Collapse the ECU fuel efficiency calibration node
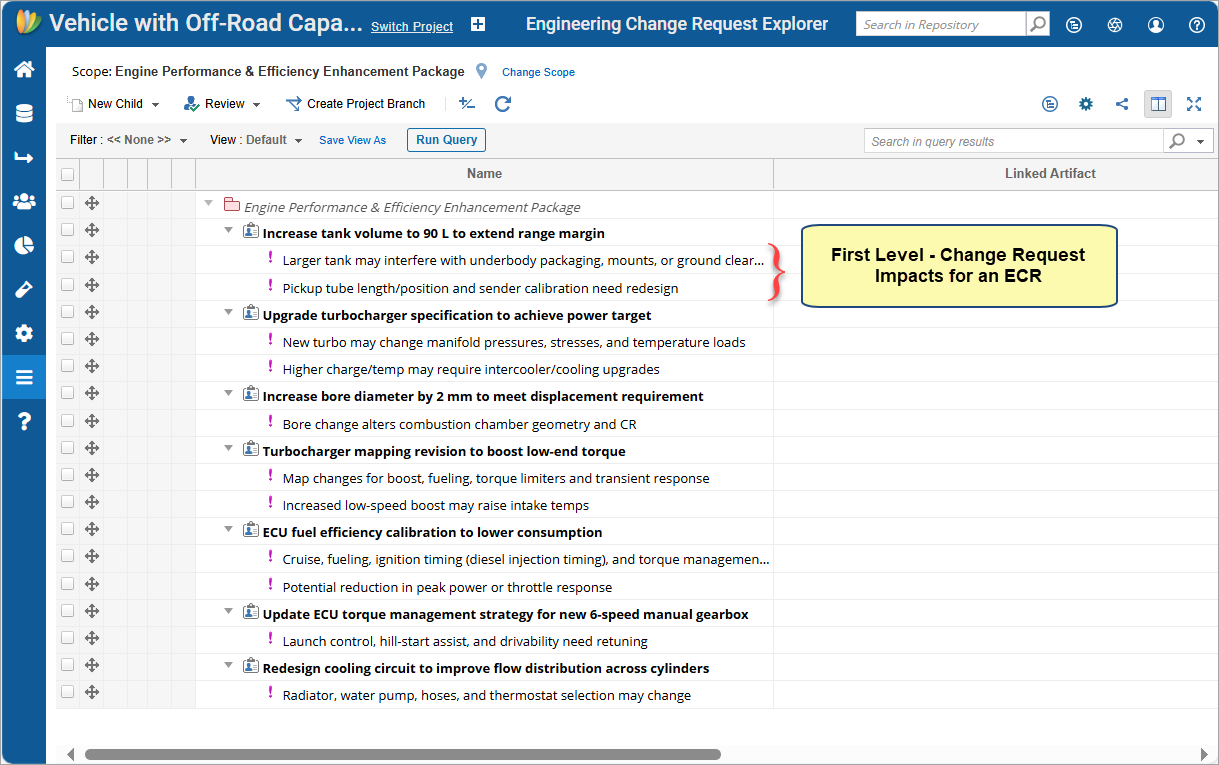 (x=228, y=530)
